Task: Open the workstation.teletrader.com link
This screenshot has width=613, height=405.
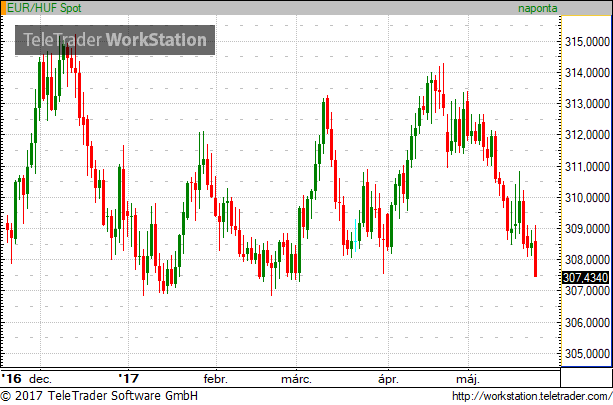Action: [x=532, y=396]
